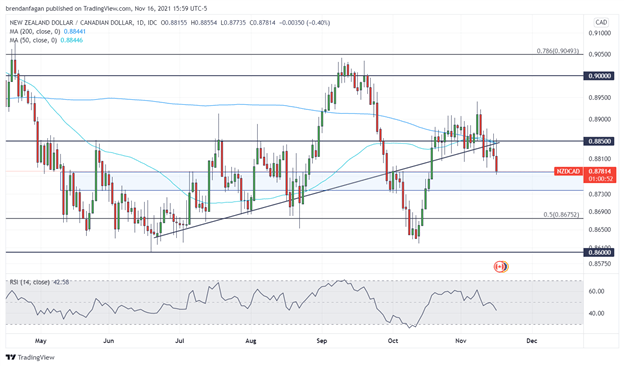Open the MA (50, close, 0) indicator legend
Viewport: 624px width, 366px height.
[46, 40]
